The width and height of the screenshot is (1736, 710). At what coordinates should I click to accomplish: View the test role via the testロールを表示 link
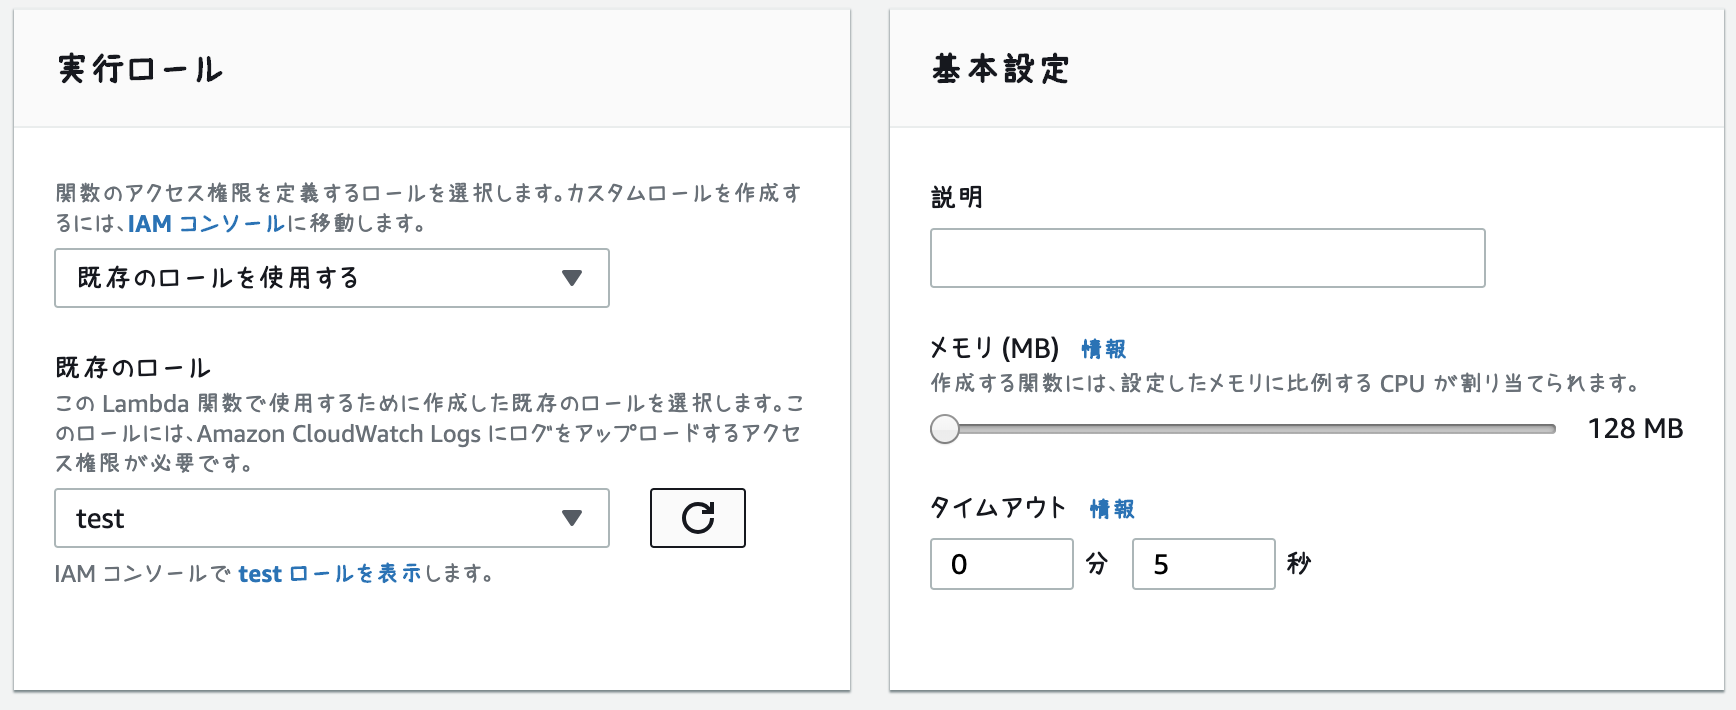330,573
